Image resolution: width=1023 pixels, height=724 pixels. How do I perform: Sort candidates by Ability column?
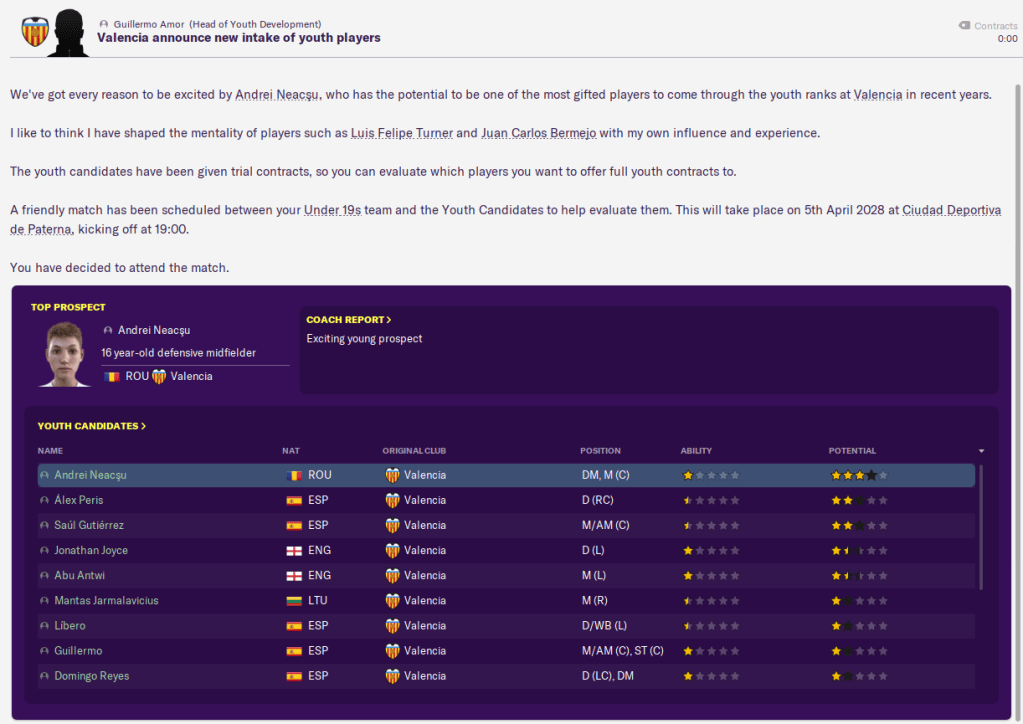click(696, 451)
